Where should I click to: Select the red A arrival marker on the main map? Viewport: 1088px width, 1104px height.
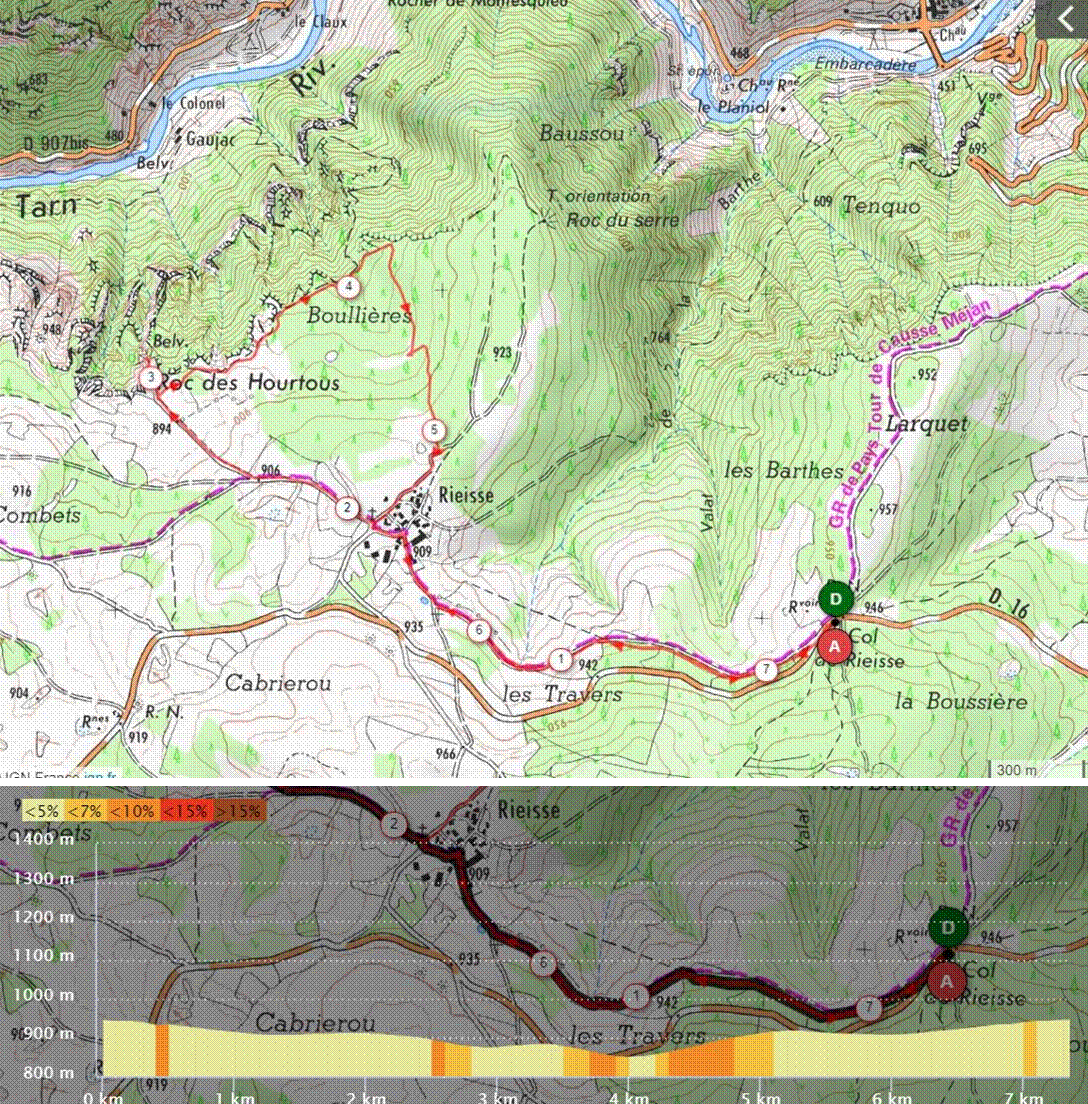[x=834, y=646]
